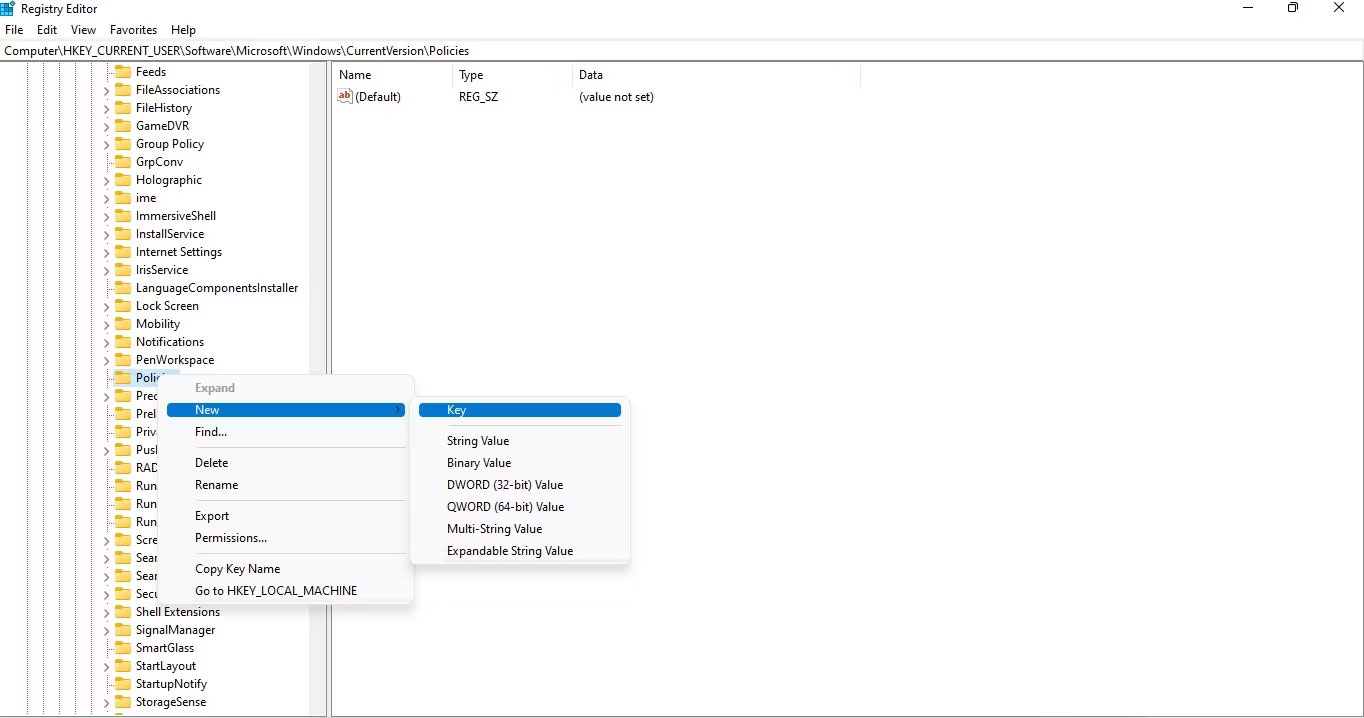Open the Edit menu
Screen dimensions: 1364x718
pyautogui.click(x=46, y=30)
